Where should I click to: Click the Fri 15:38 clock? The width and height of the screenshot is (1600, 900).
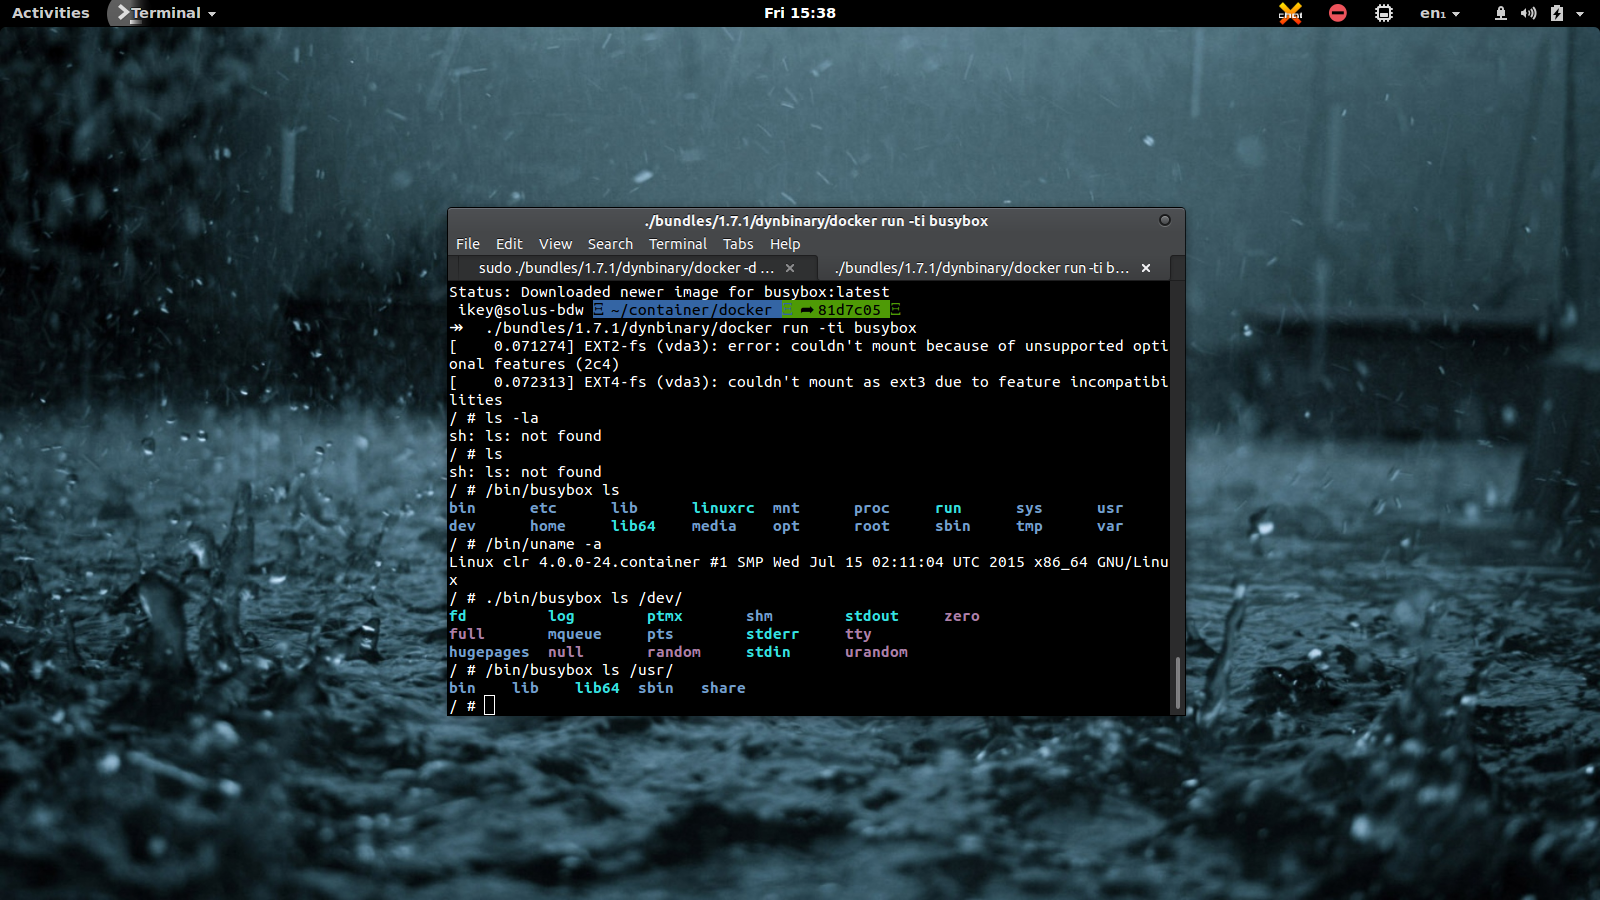click(799, 13)
